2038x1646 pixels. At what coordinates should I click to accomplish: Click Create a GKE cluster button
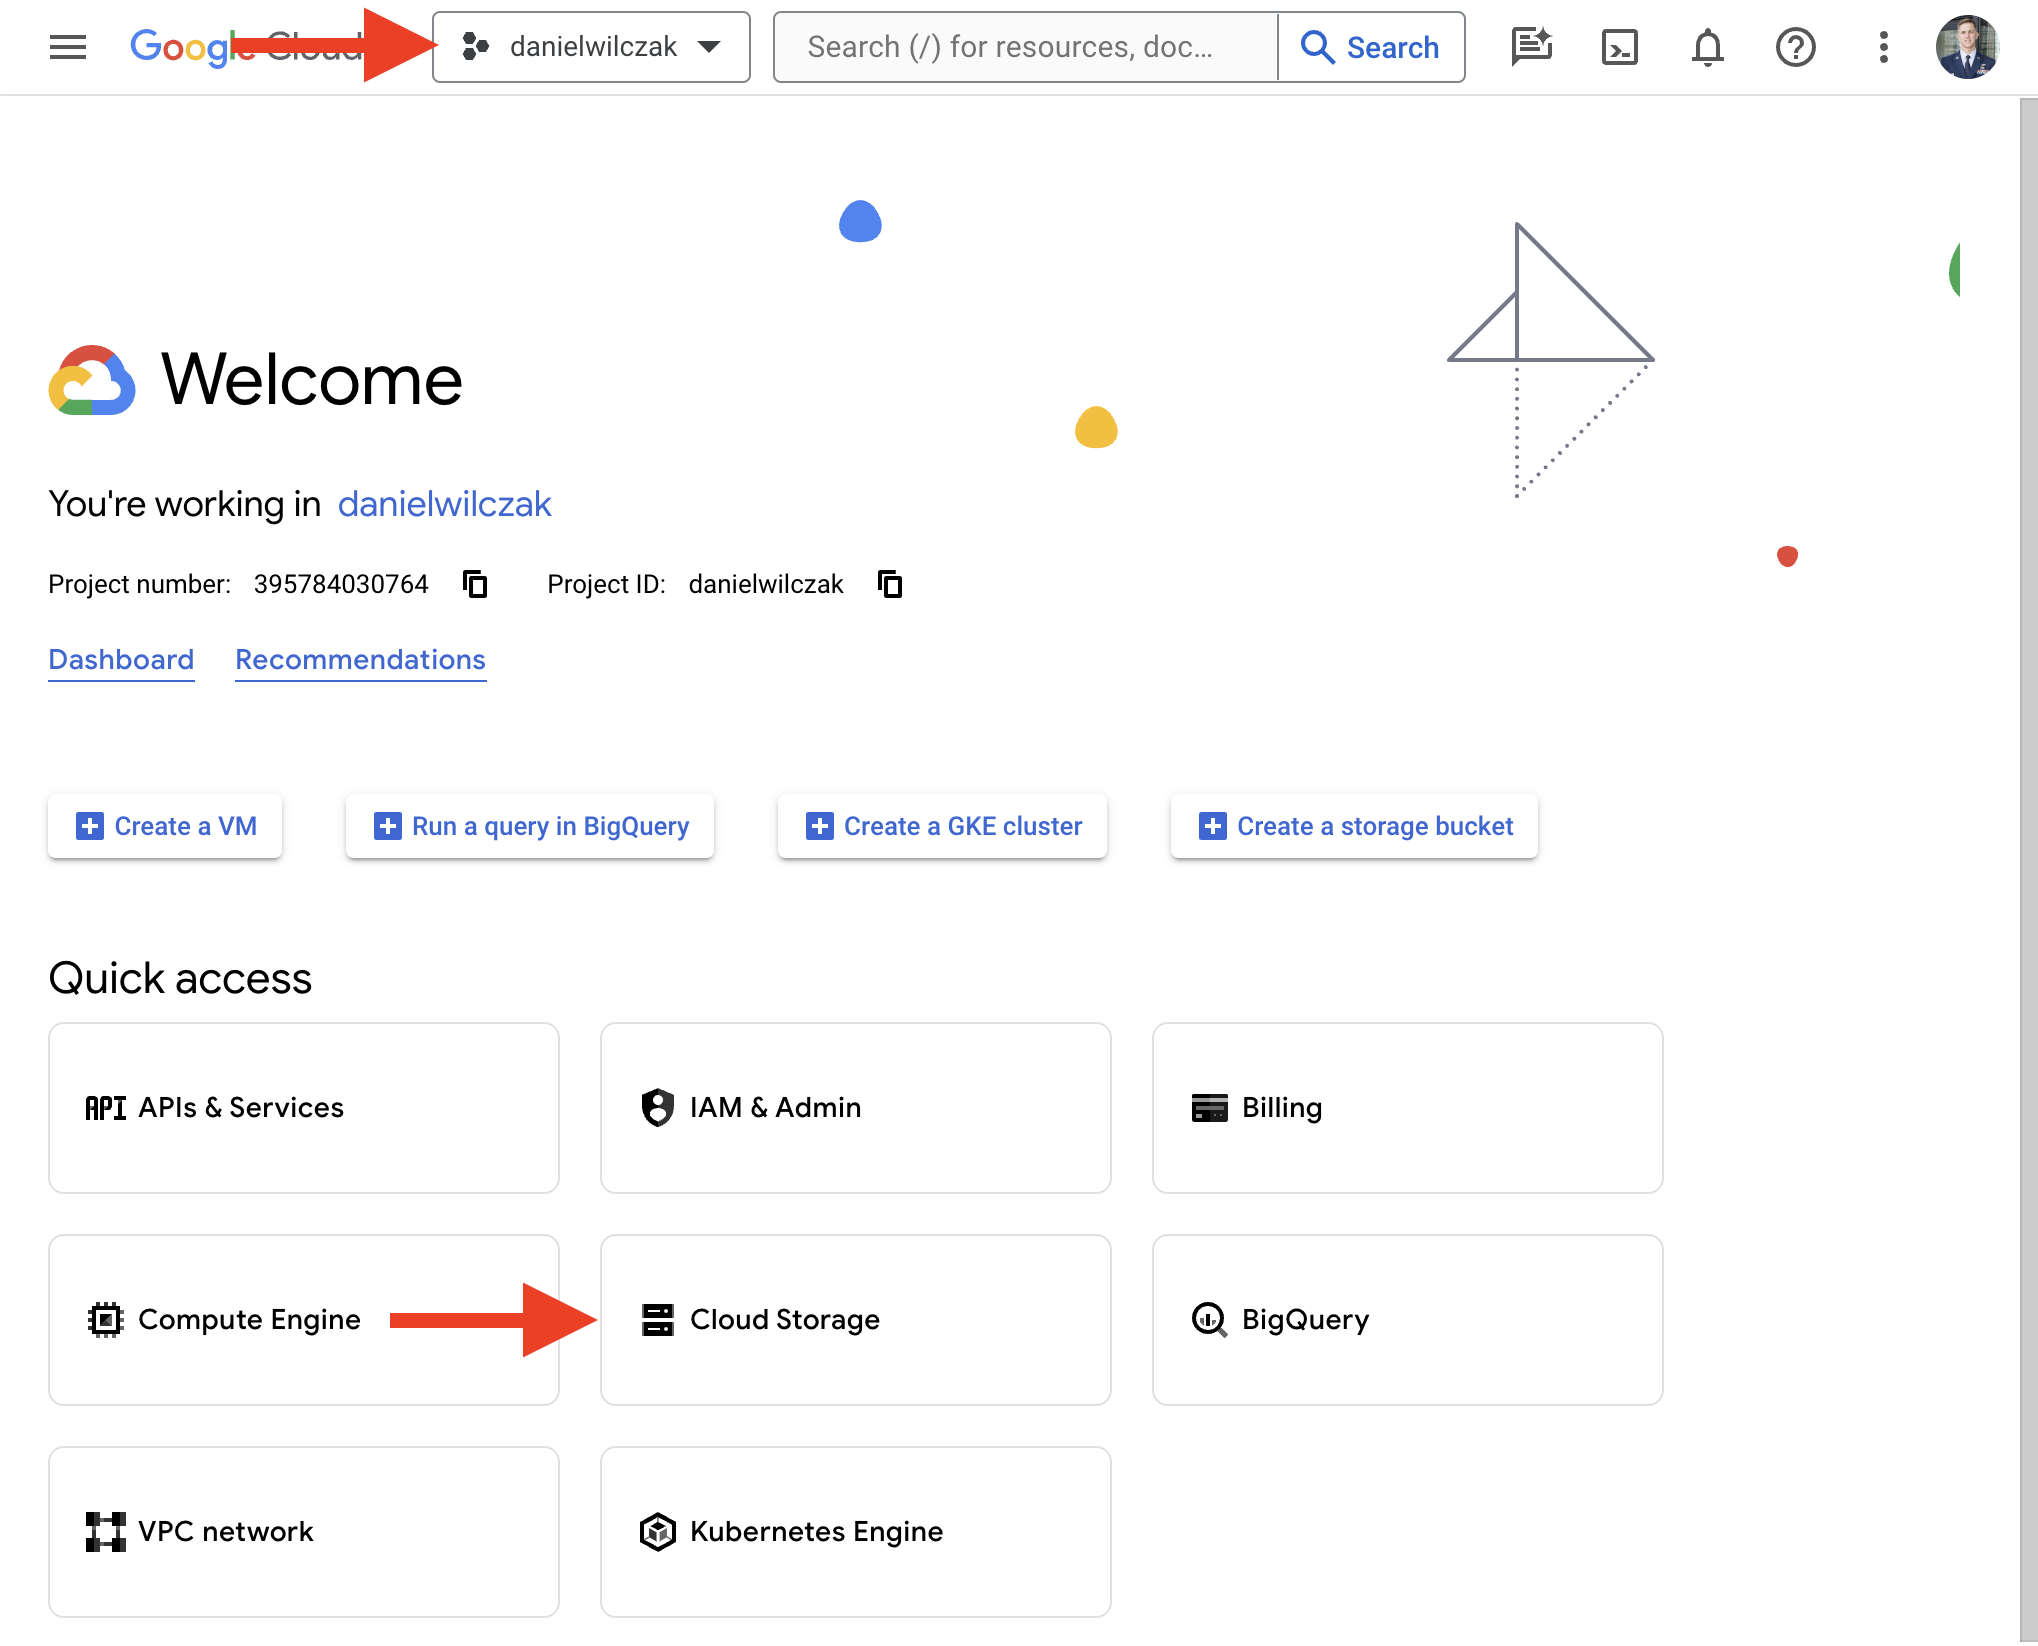(x=942, y=826)
